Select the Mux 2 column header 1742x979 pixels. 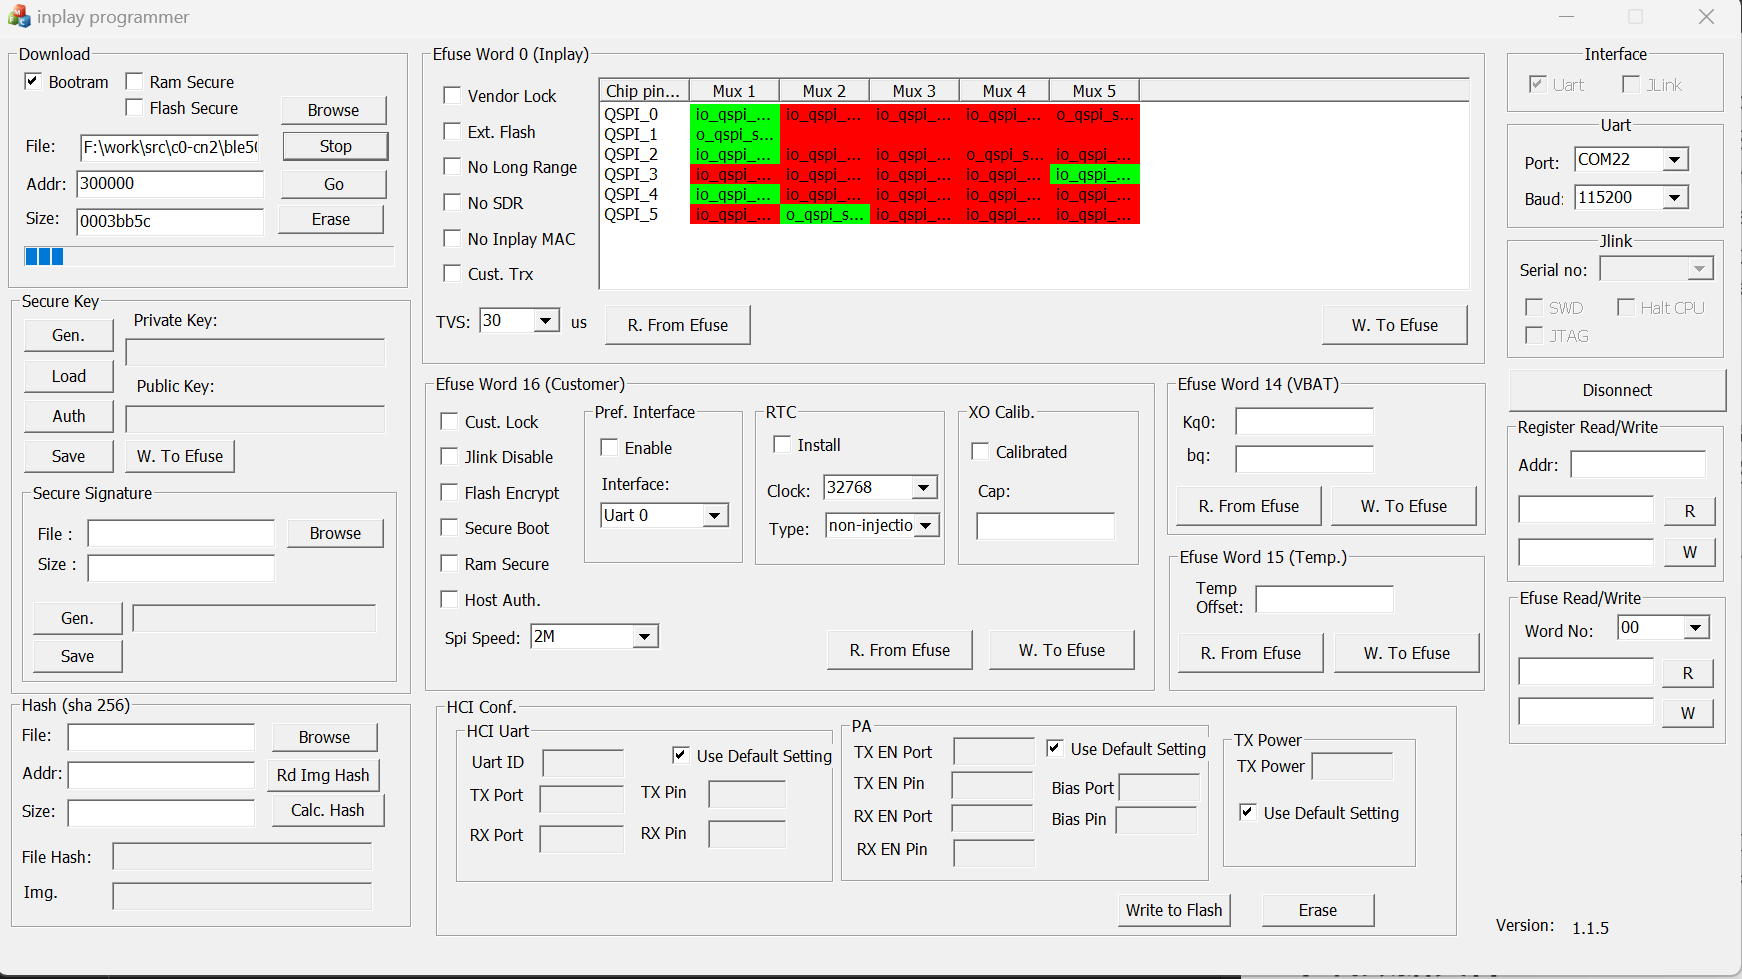point(824,91)
